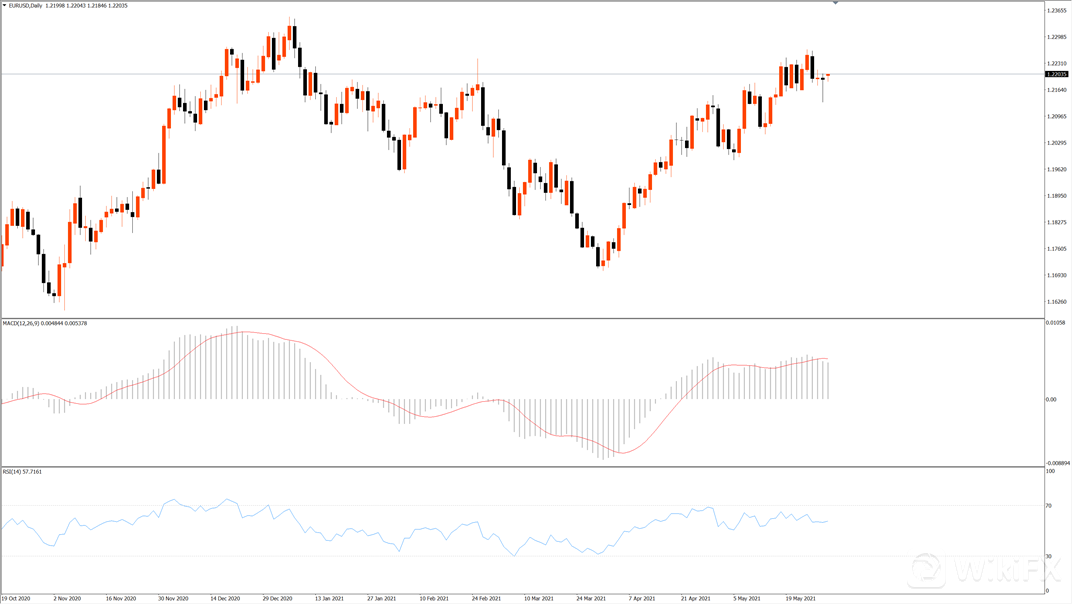This screenshot has height=604, width=1072.
Task: Click the 1.22985 price axis label
Action: (1056, 37)
